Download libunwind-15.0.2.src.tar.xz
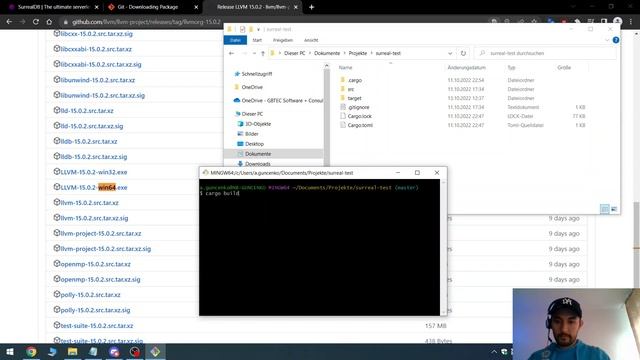 coord(98,80)
